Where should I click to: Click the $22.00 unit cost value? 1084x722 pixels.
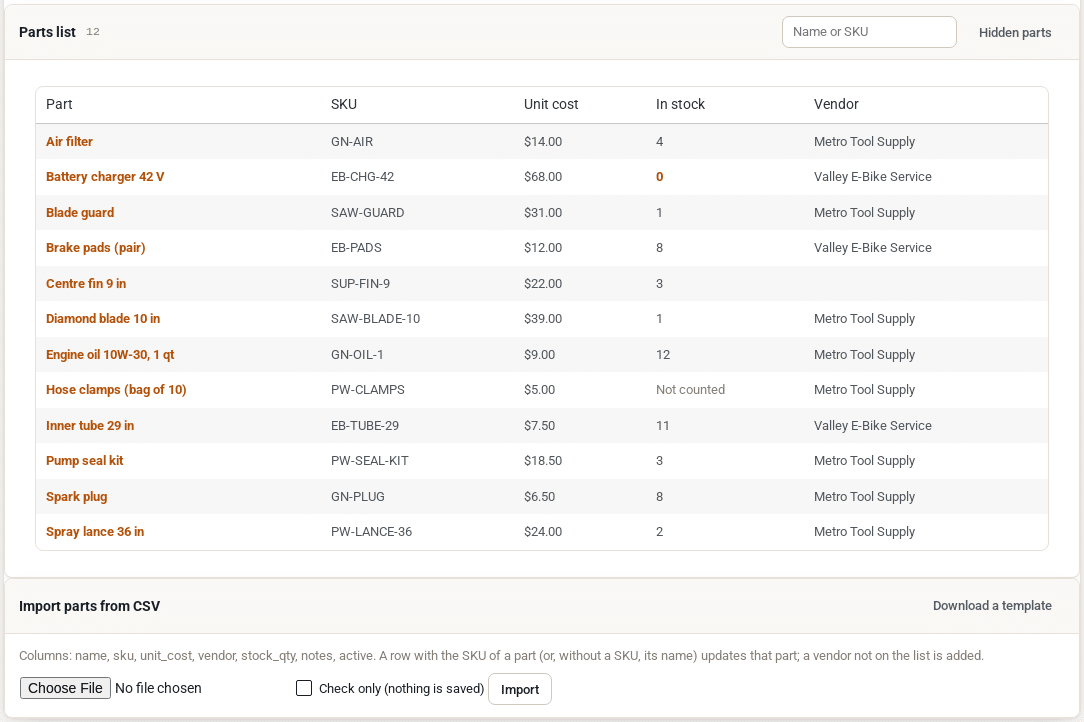pos(543,284)
